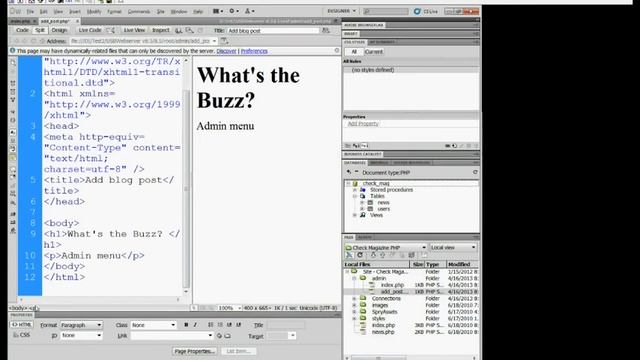The image size is (640, 360).
Task: Show Current mode in CSS Styles panel
Action: (374, 52)
